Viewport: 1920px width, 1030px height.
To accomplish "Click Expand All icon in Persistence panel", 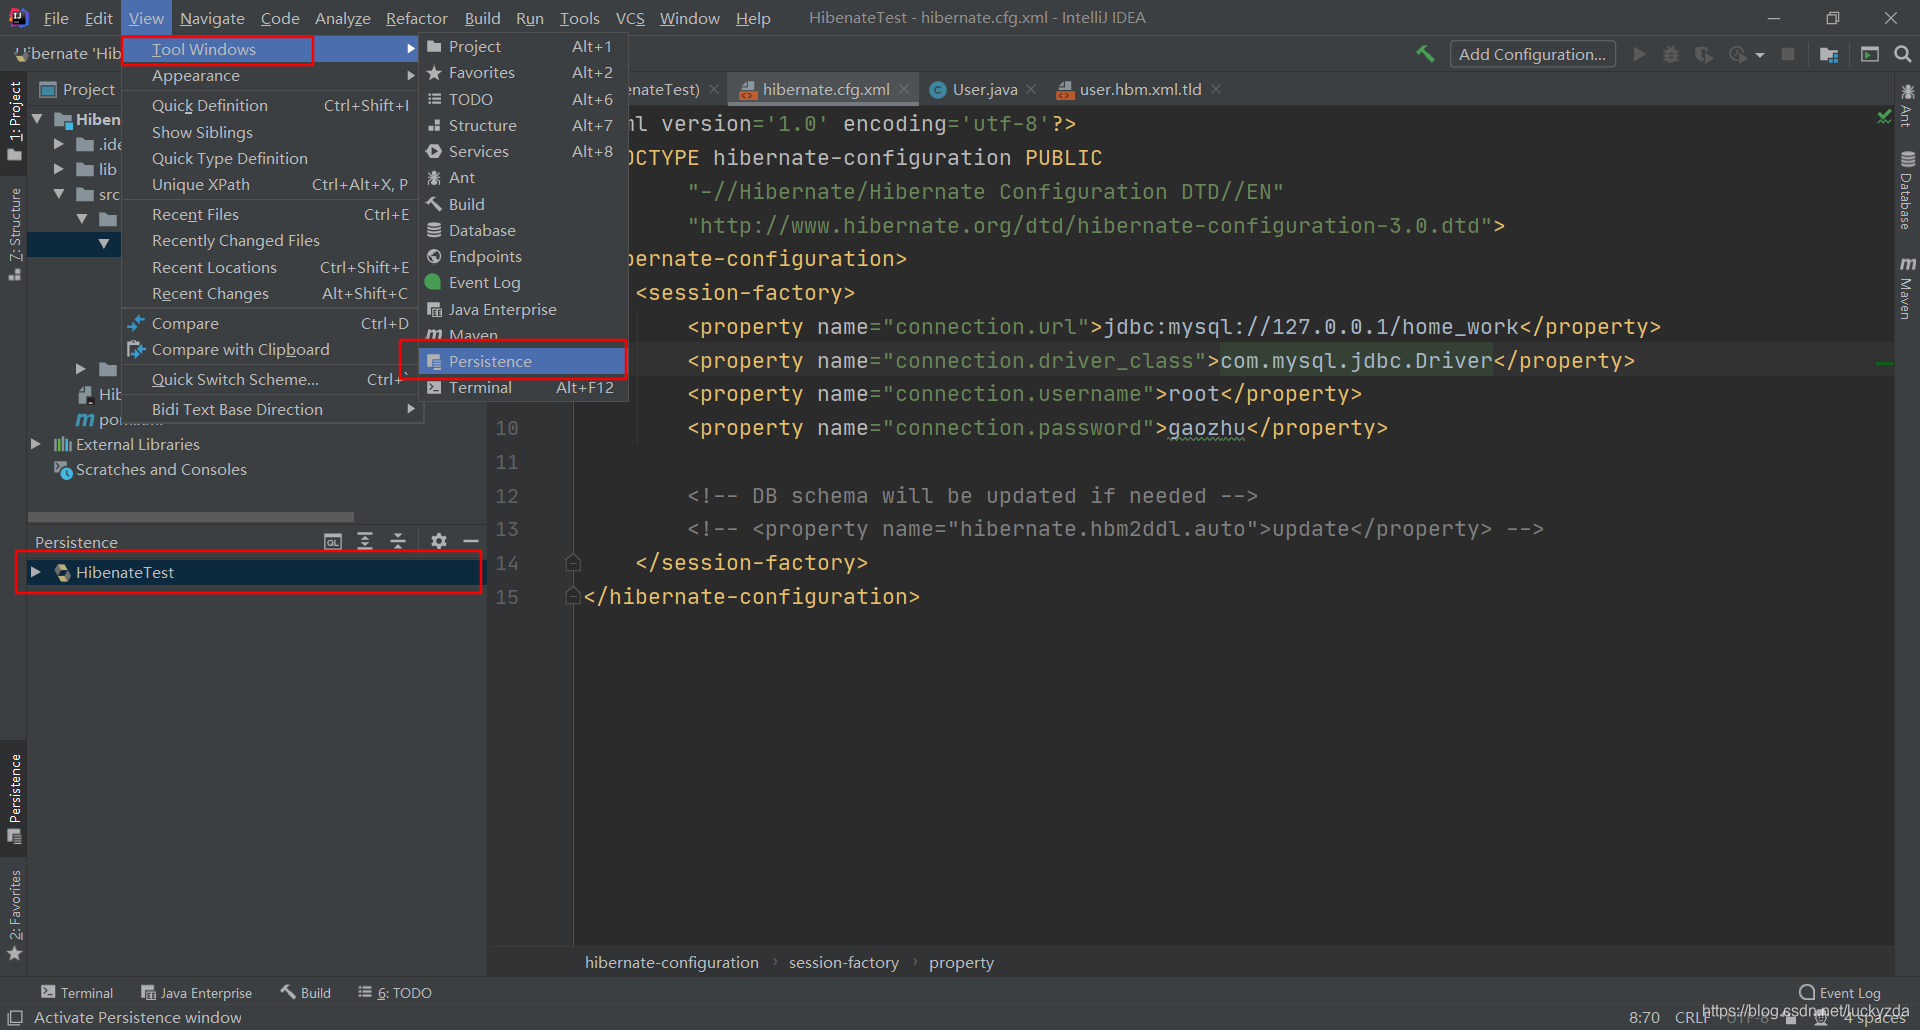I will click(365, 541).
